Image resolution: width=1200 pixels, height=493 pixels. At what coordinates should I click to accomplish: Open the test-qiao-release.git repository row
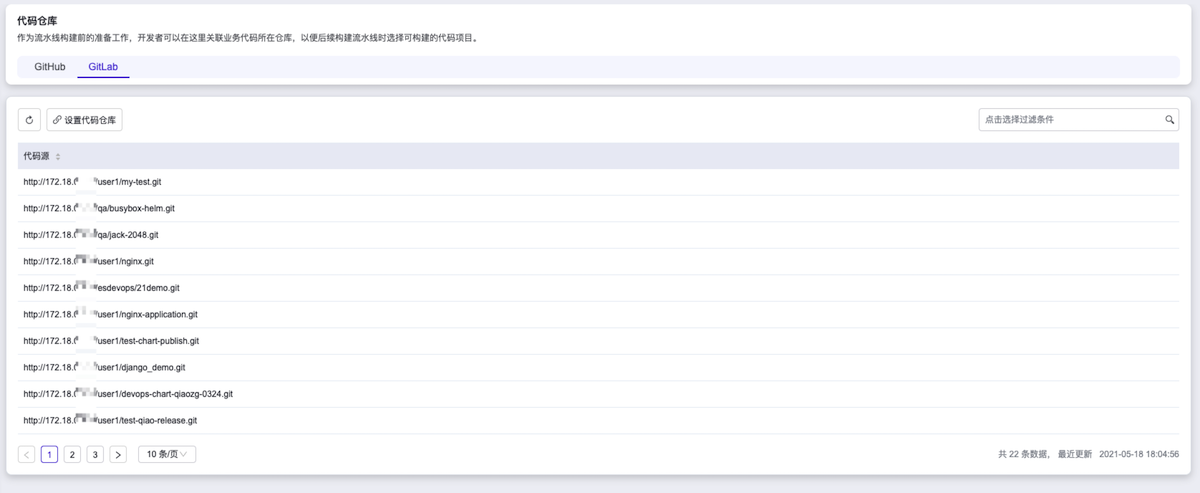point(110,421)
